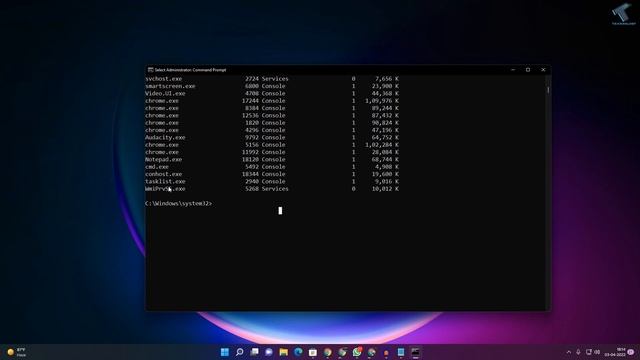The height and width of the screenshot is (360, 640).
Task: Click PID 9792 of Audacity.exe
Action: (252, 138)
